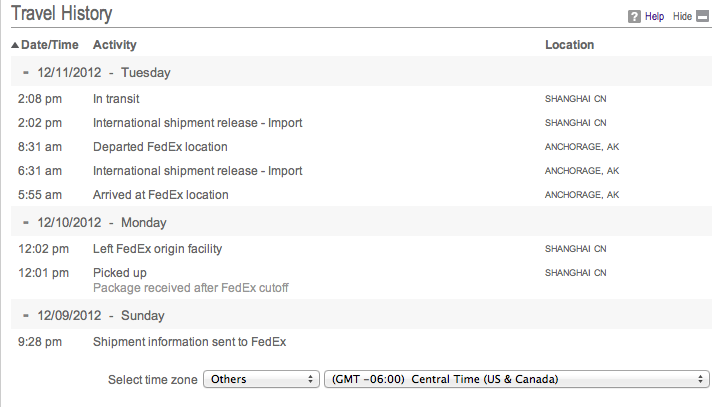This screenshot has width=722, height=407.
Task: Select the Shipment information sent to FedEx entry
Action: coord(189,343)
